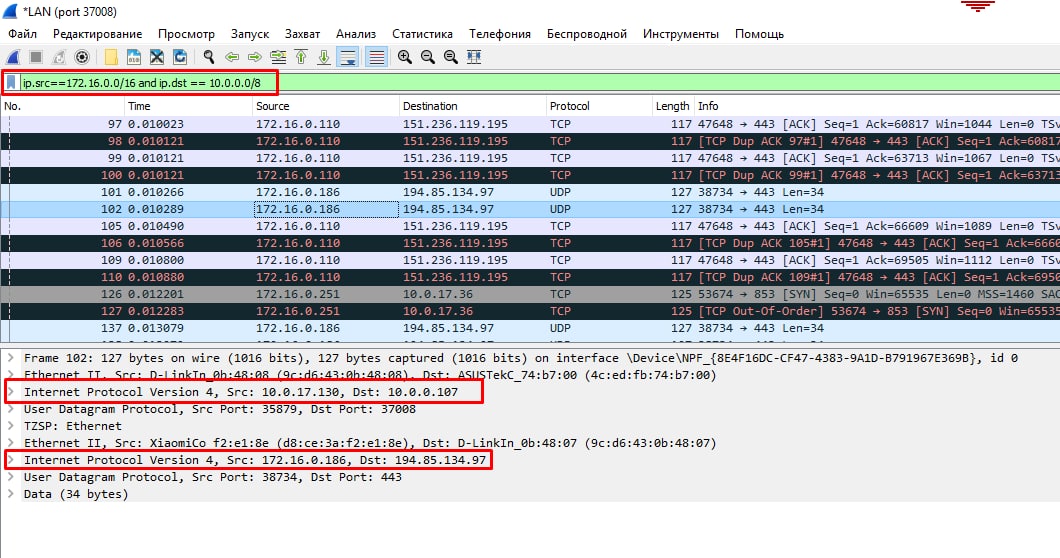
Task: Restart the current capture
Action: click(59, 57)
